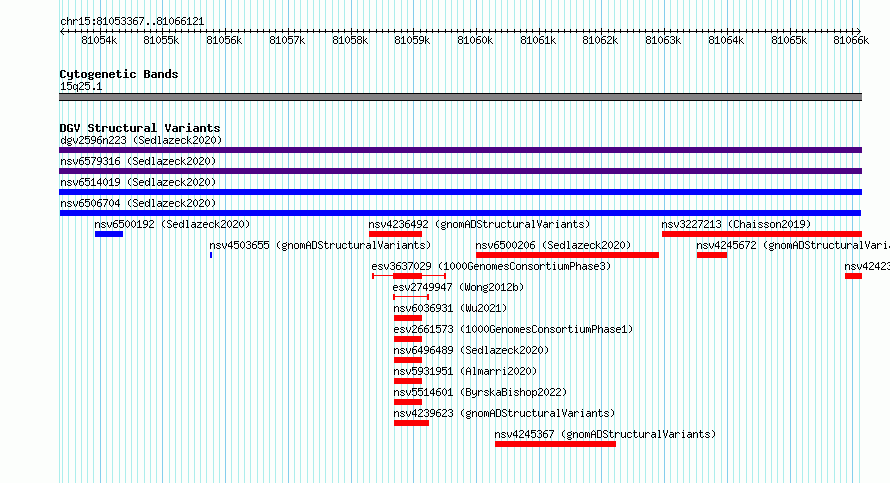Click the 81066k ruler tick label

851,40
